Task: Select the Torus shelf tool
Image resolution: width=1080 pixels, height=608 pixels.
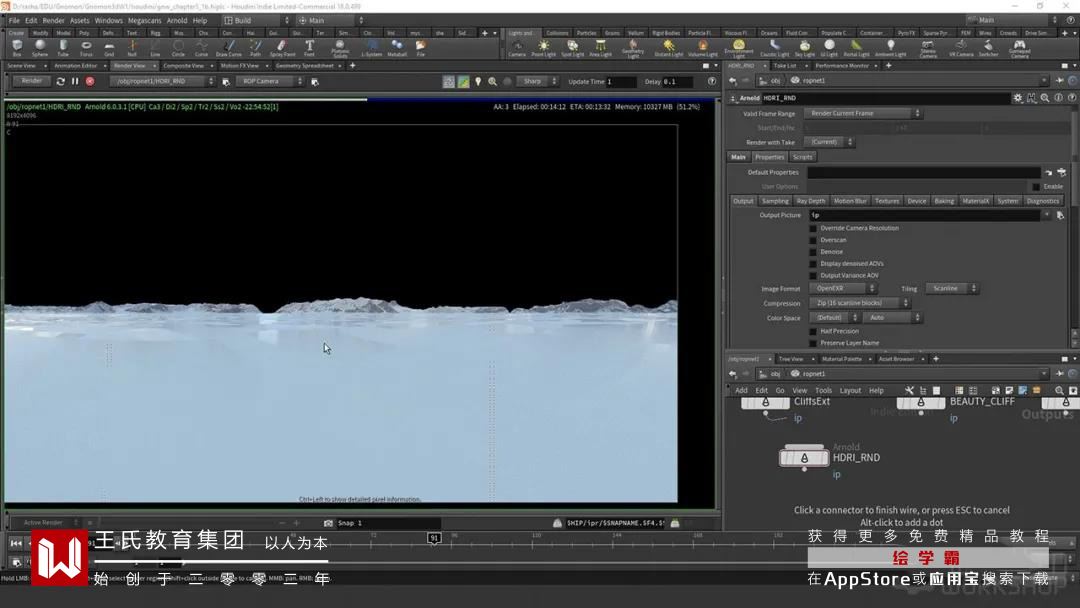Action: tap(86, 48)
